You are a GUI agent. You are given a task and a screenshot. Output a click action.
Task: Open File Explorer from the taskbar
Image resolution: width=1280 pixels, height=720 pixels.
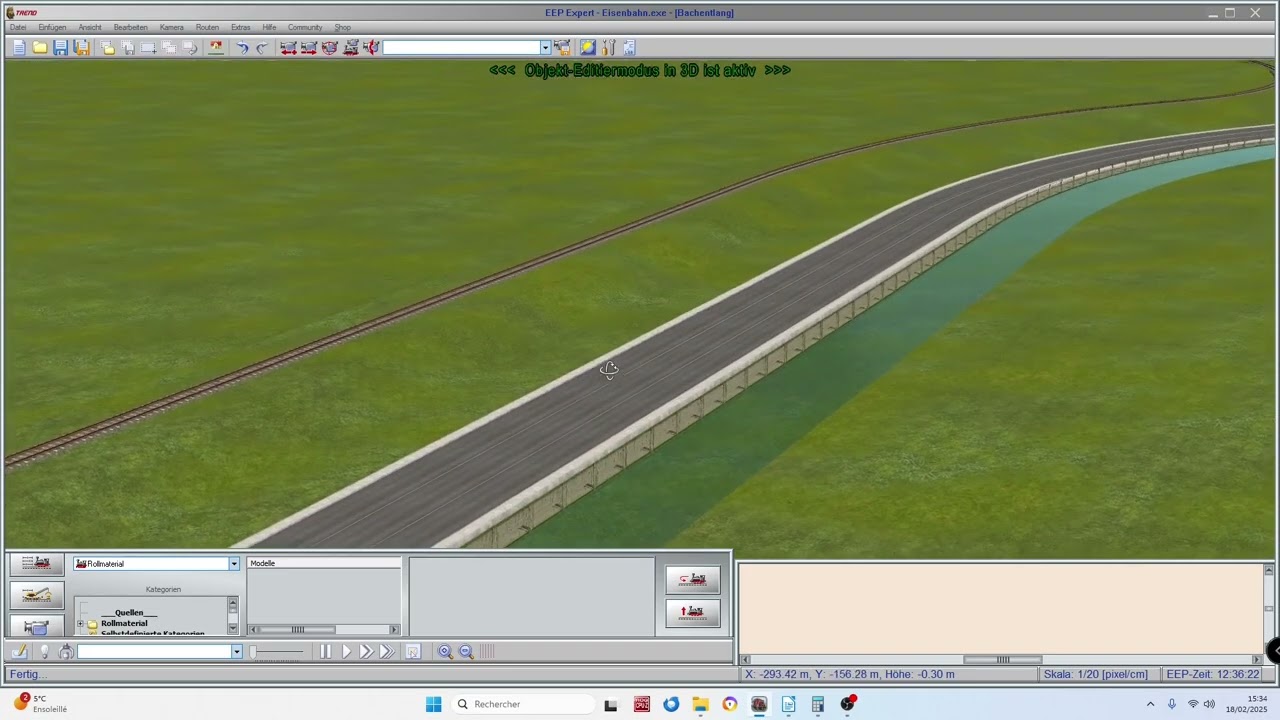point(700,704)
